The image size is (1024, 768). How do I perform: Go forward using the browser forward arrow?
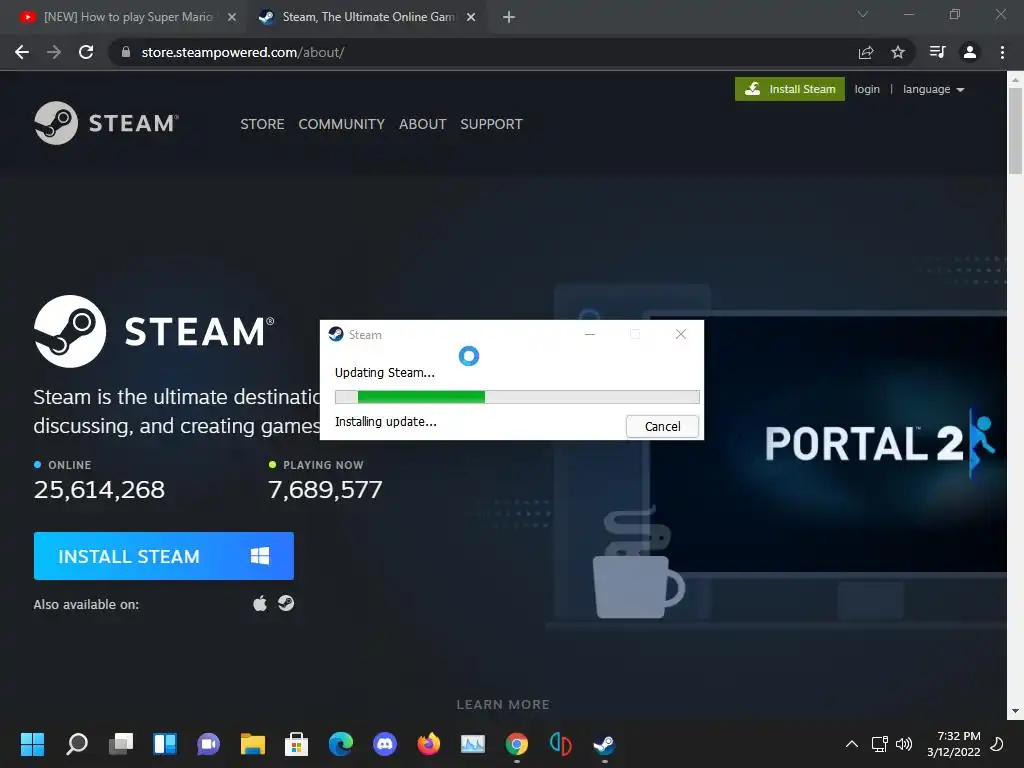tap(54, 52)
